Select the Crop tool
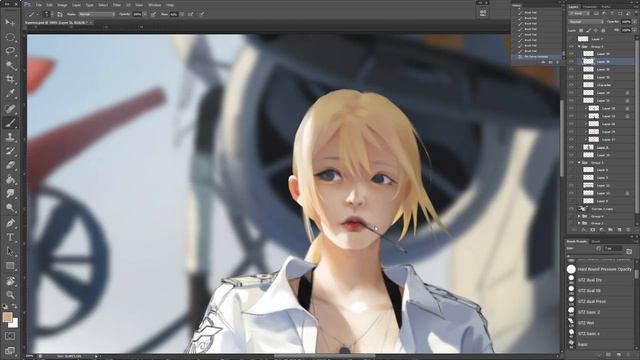This screenshot has height=360, width=640. 10,79
